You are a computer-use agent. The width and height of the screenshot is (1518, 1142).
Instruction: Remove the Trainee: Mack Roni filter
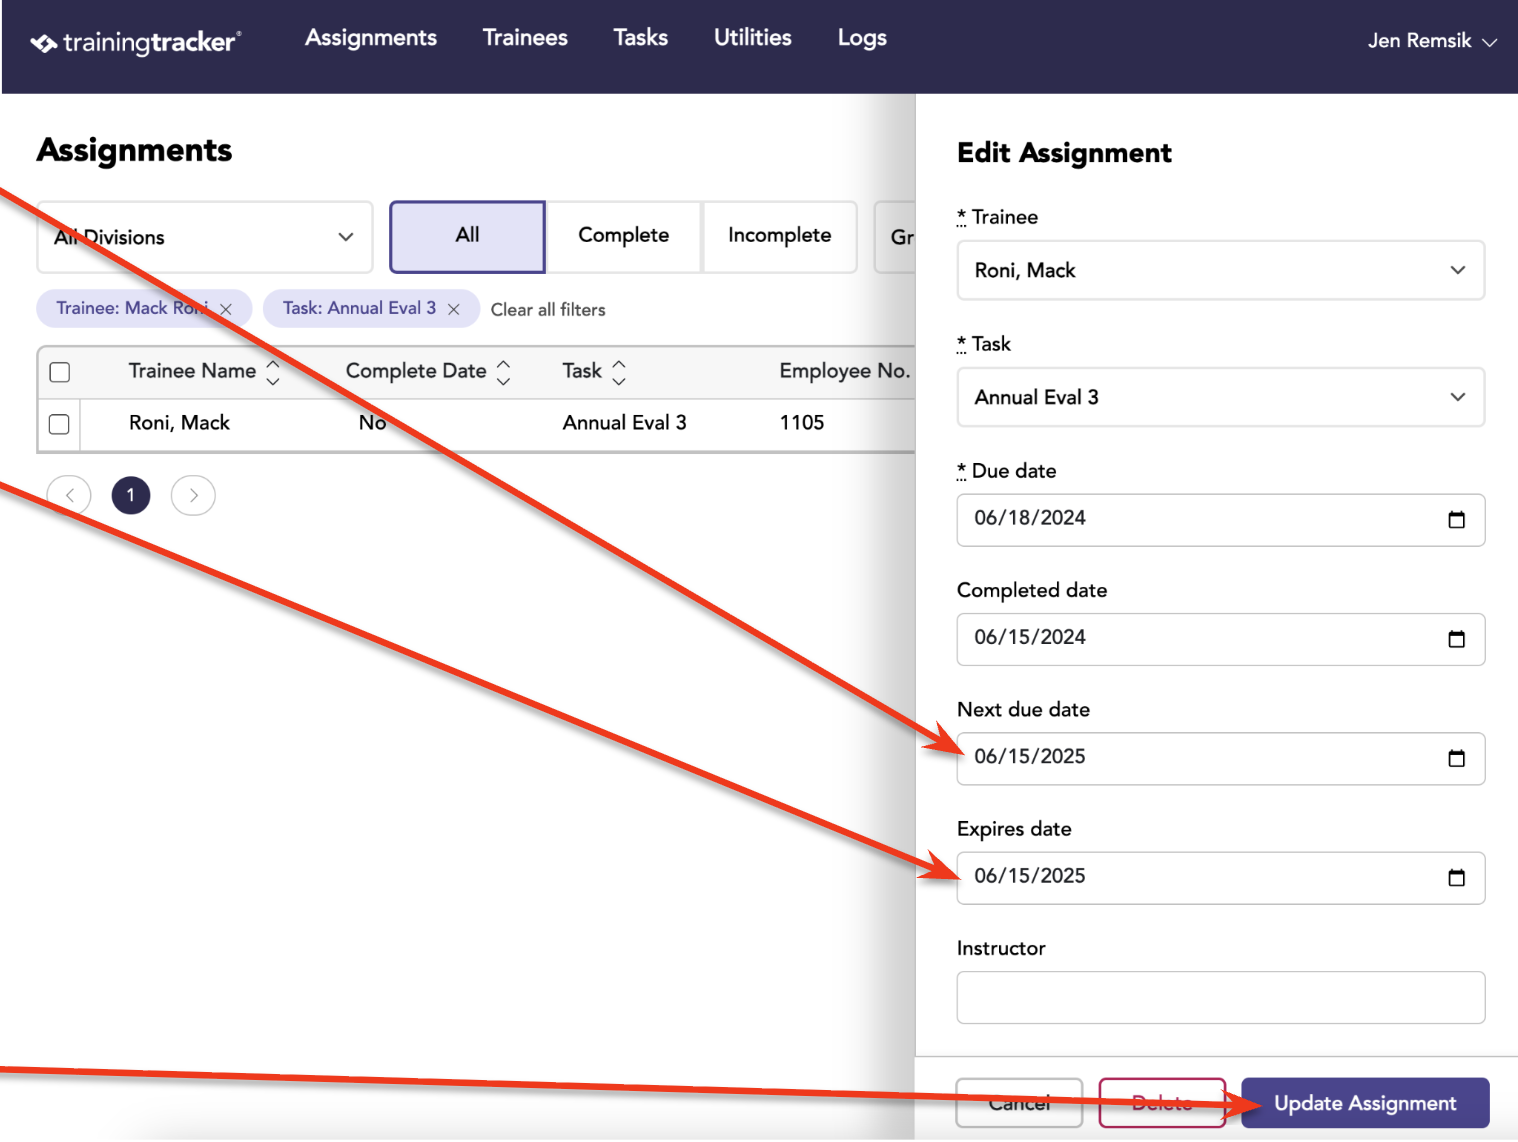226,309
